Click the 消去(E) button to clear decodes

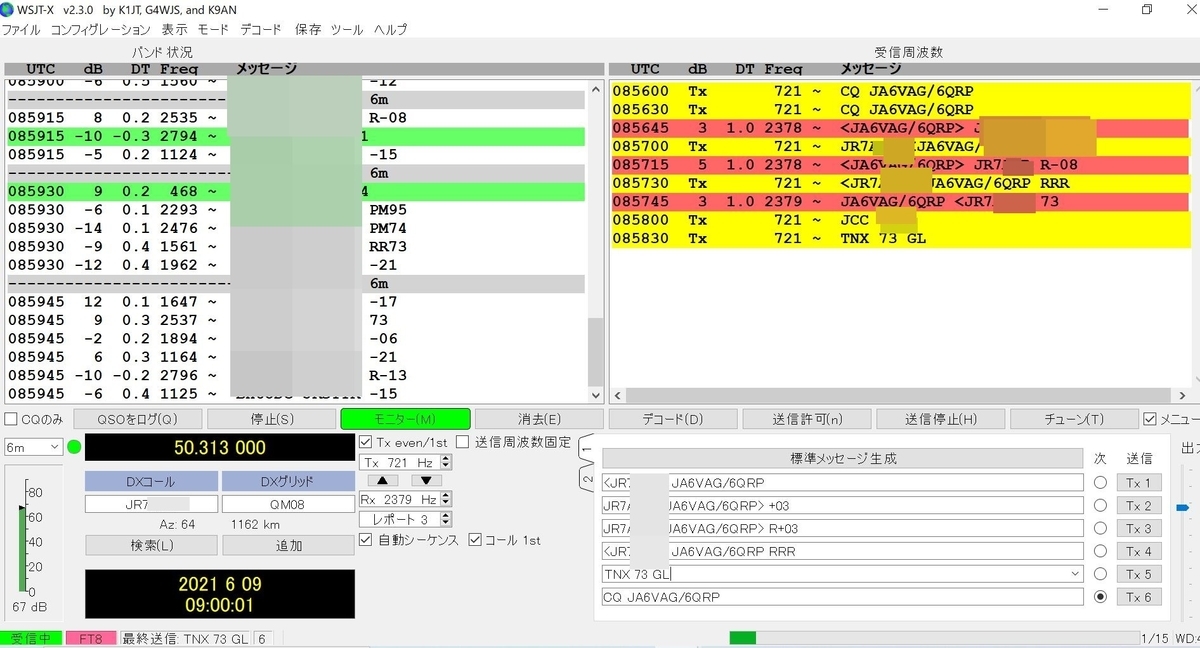click(541, 418)
